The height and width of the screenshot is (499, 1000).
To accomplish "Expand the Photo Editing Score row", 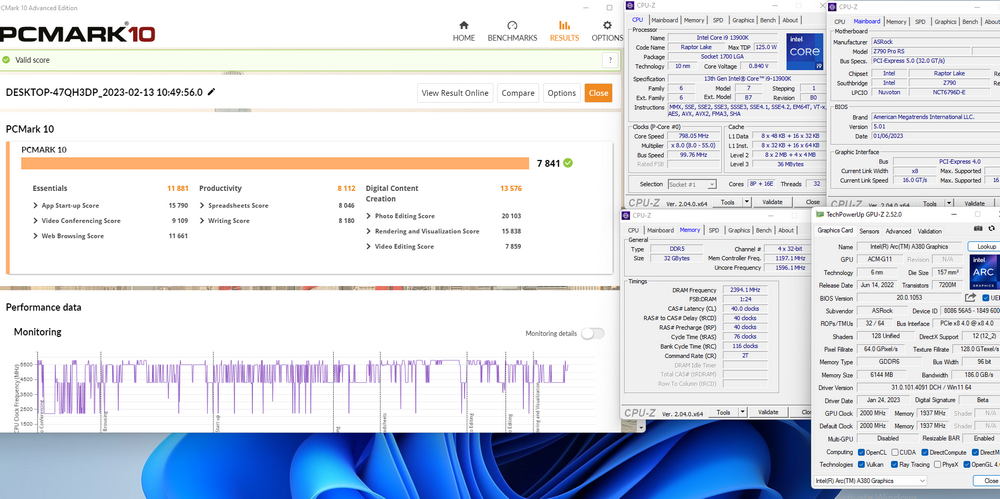I will pos(369,215).
